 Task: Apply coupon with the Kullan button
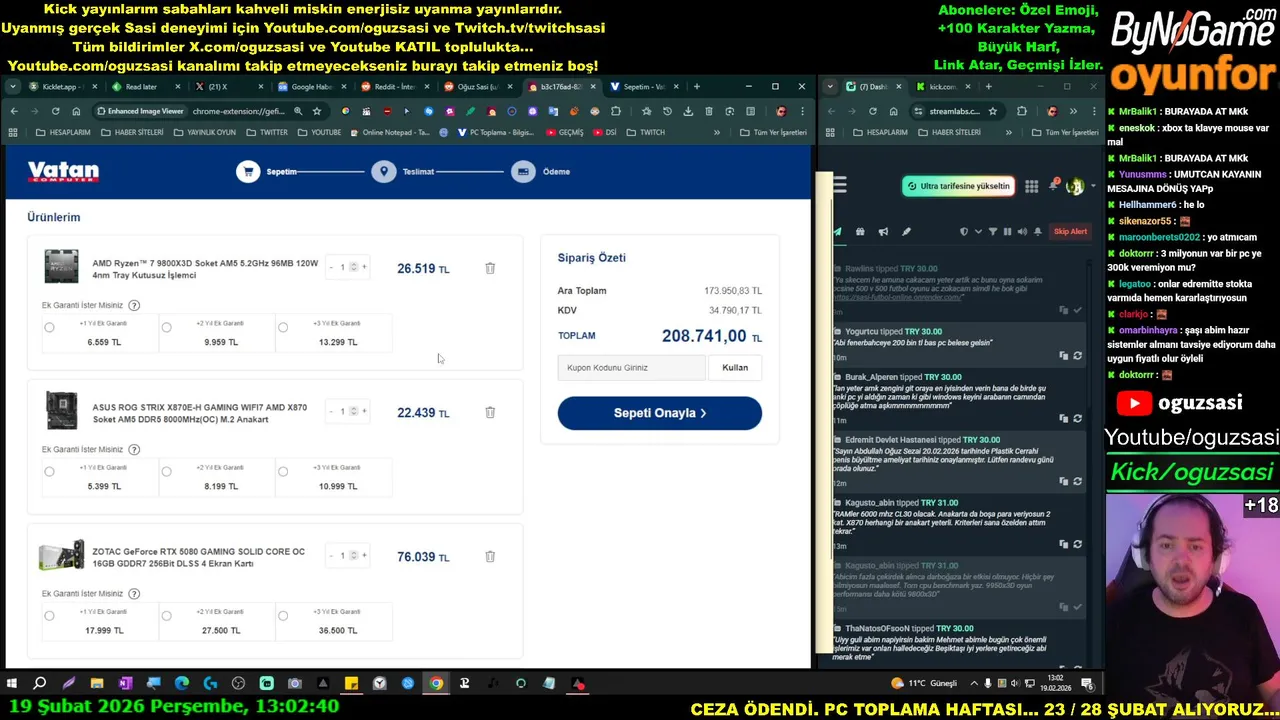tap(735, 368)
